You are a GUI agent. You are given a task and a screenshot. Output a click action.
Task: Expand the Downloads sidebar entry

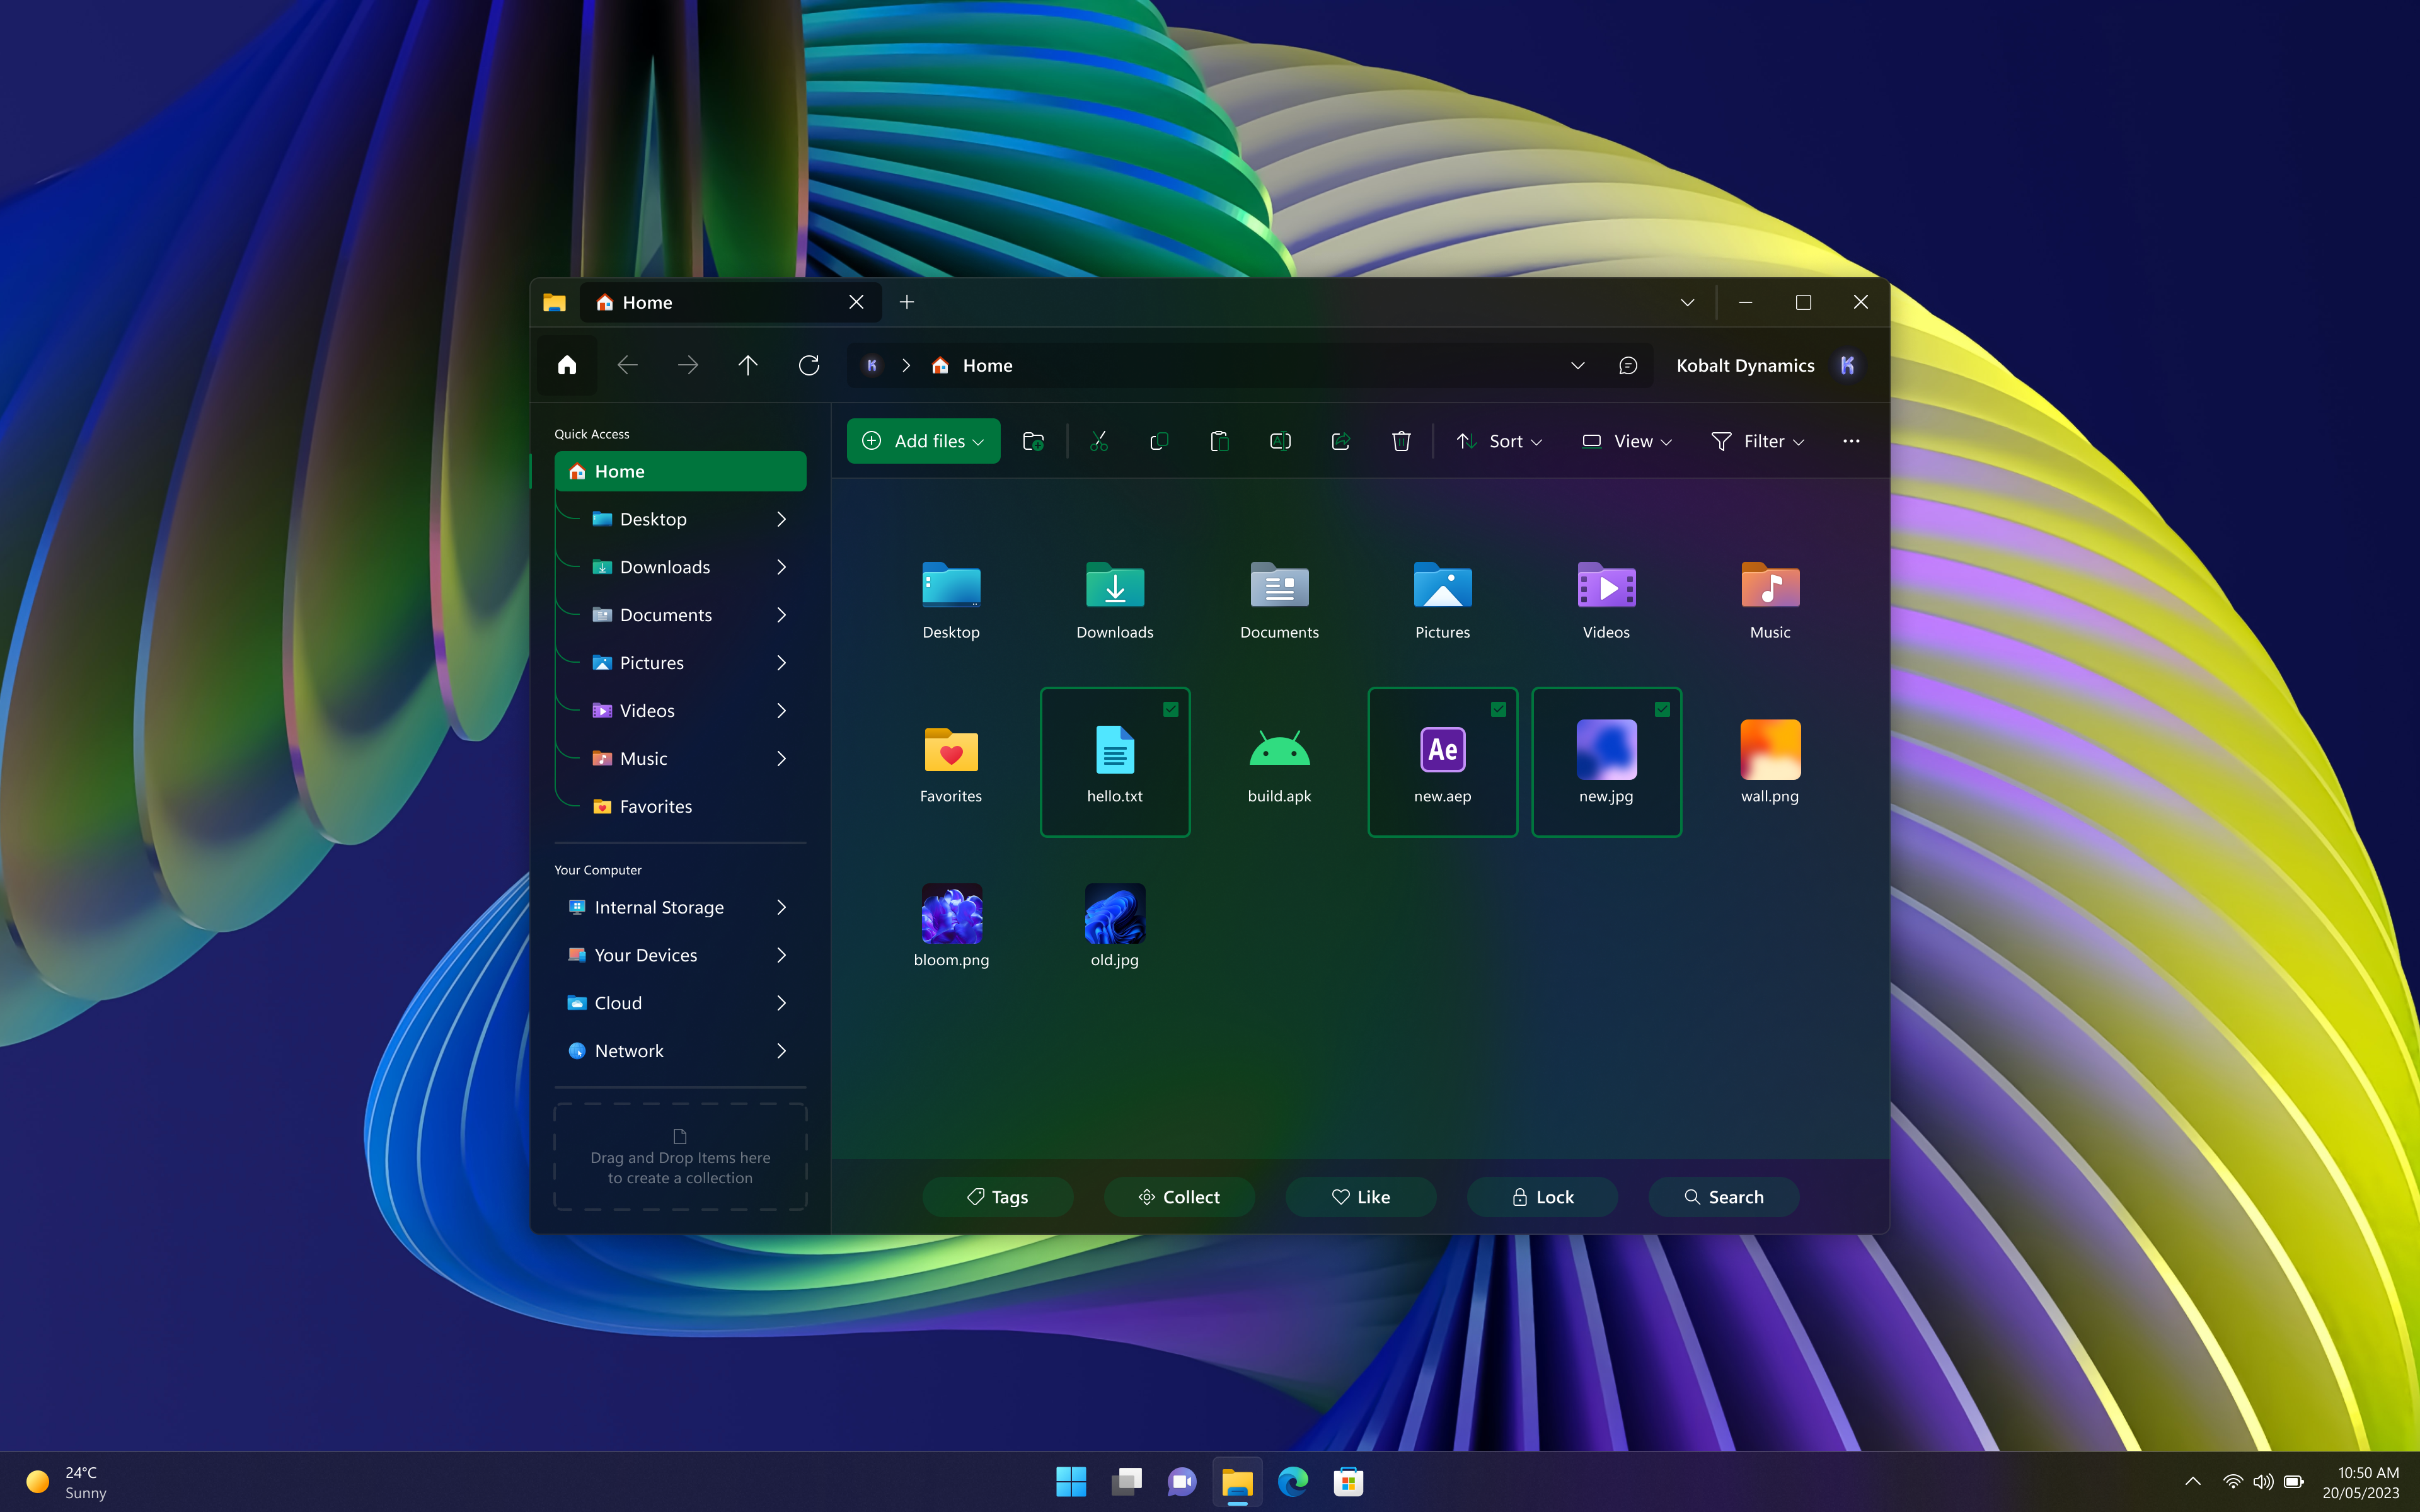click(x=781, y=566)
